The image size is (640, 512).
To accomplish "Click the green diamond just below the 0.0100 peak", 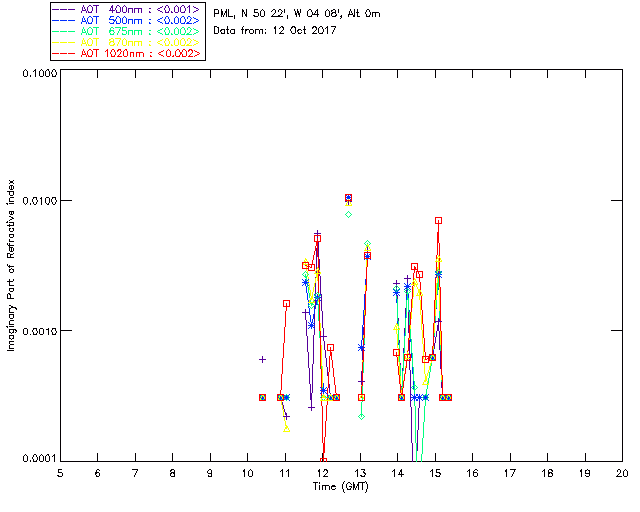I will click(348, 214).
